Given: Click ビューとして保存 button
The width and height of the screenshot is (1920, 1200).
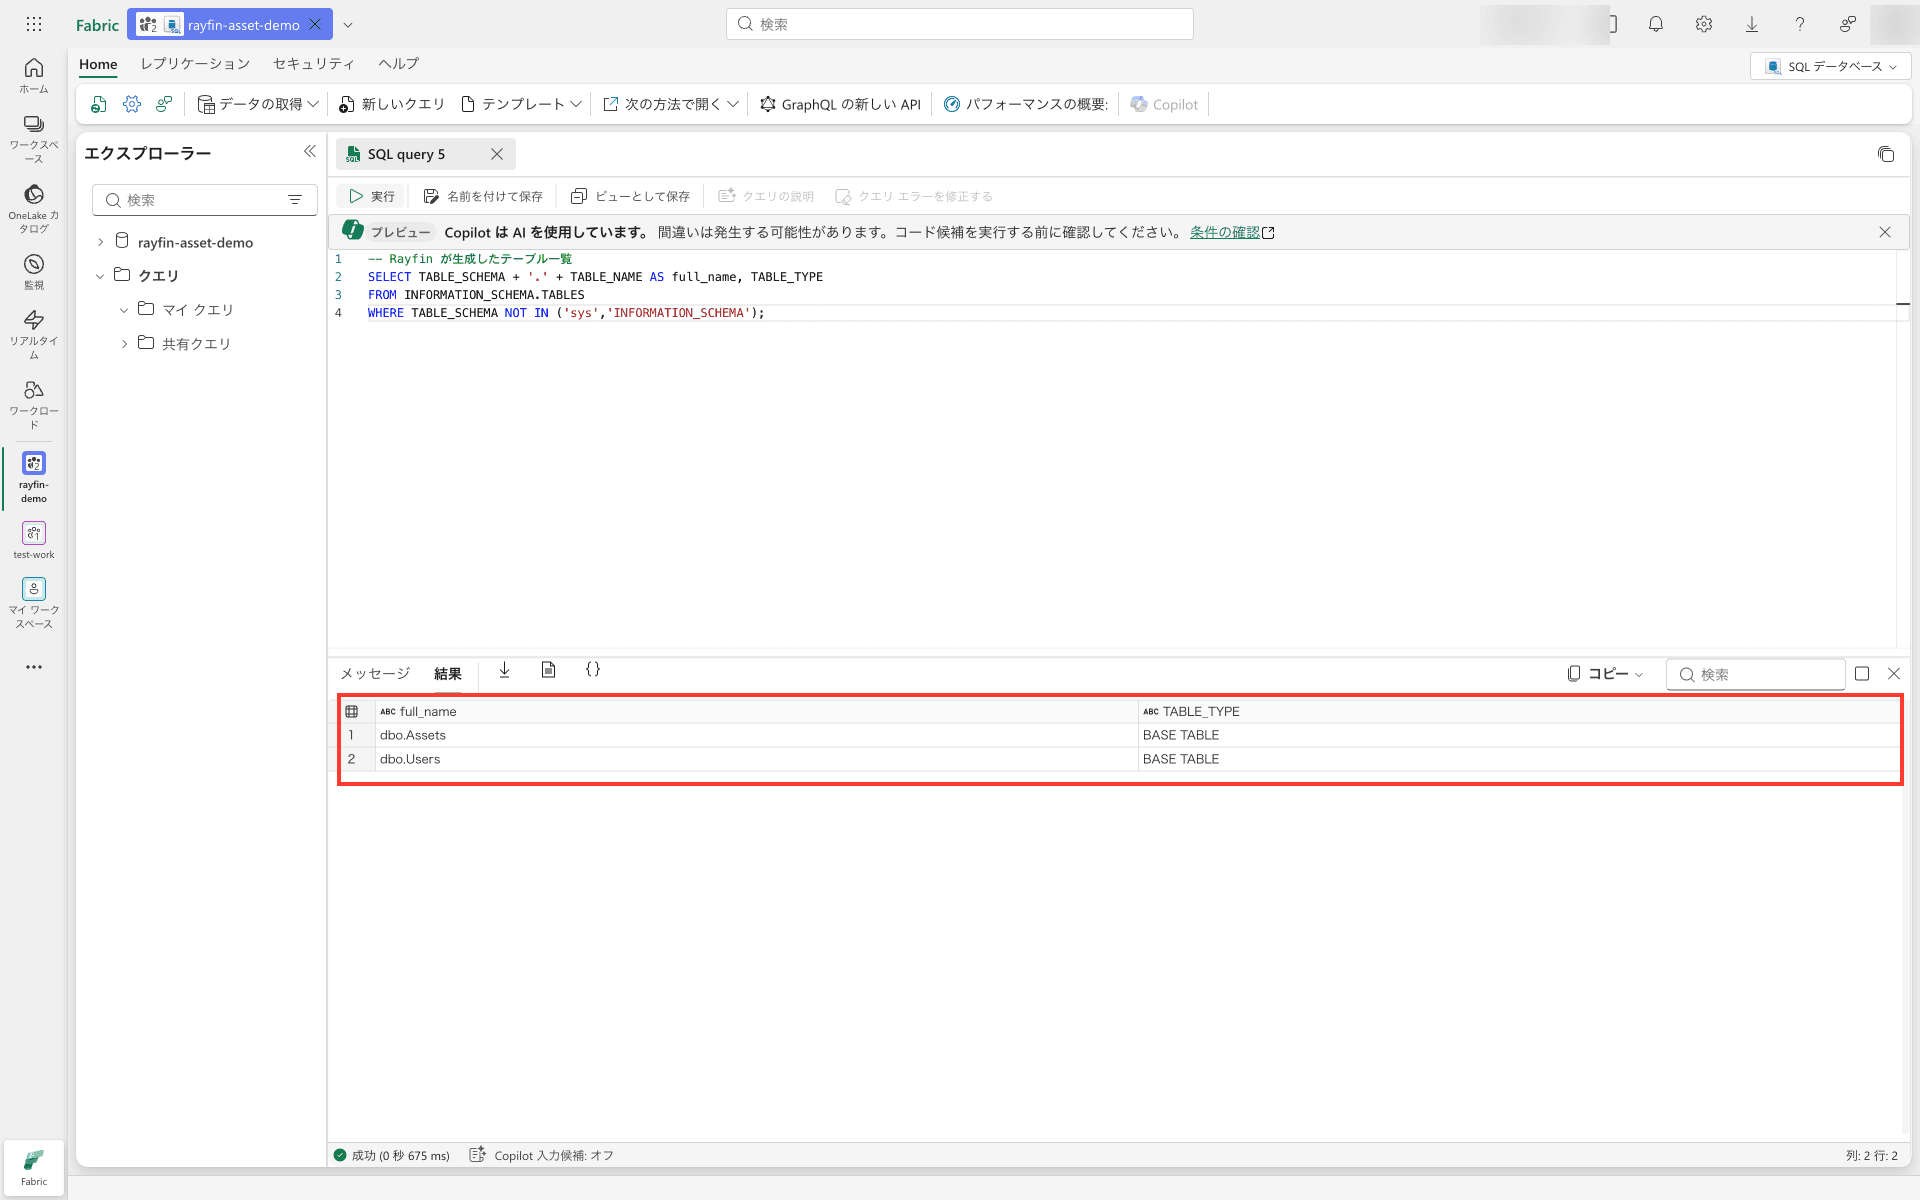Looking at the screenshot, I should [630, 196].
